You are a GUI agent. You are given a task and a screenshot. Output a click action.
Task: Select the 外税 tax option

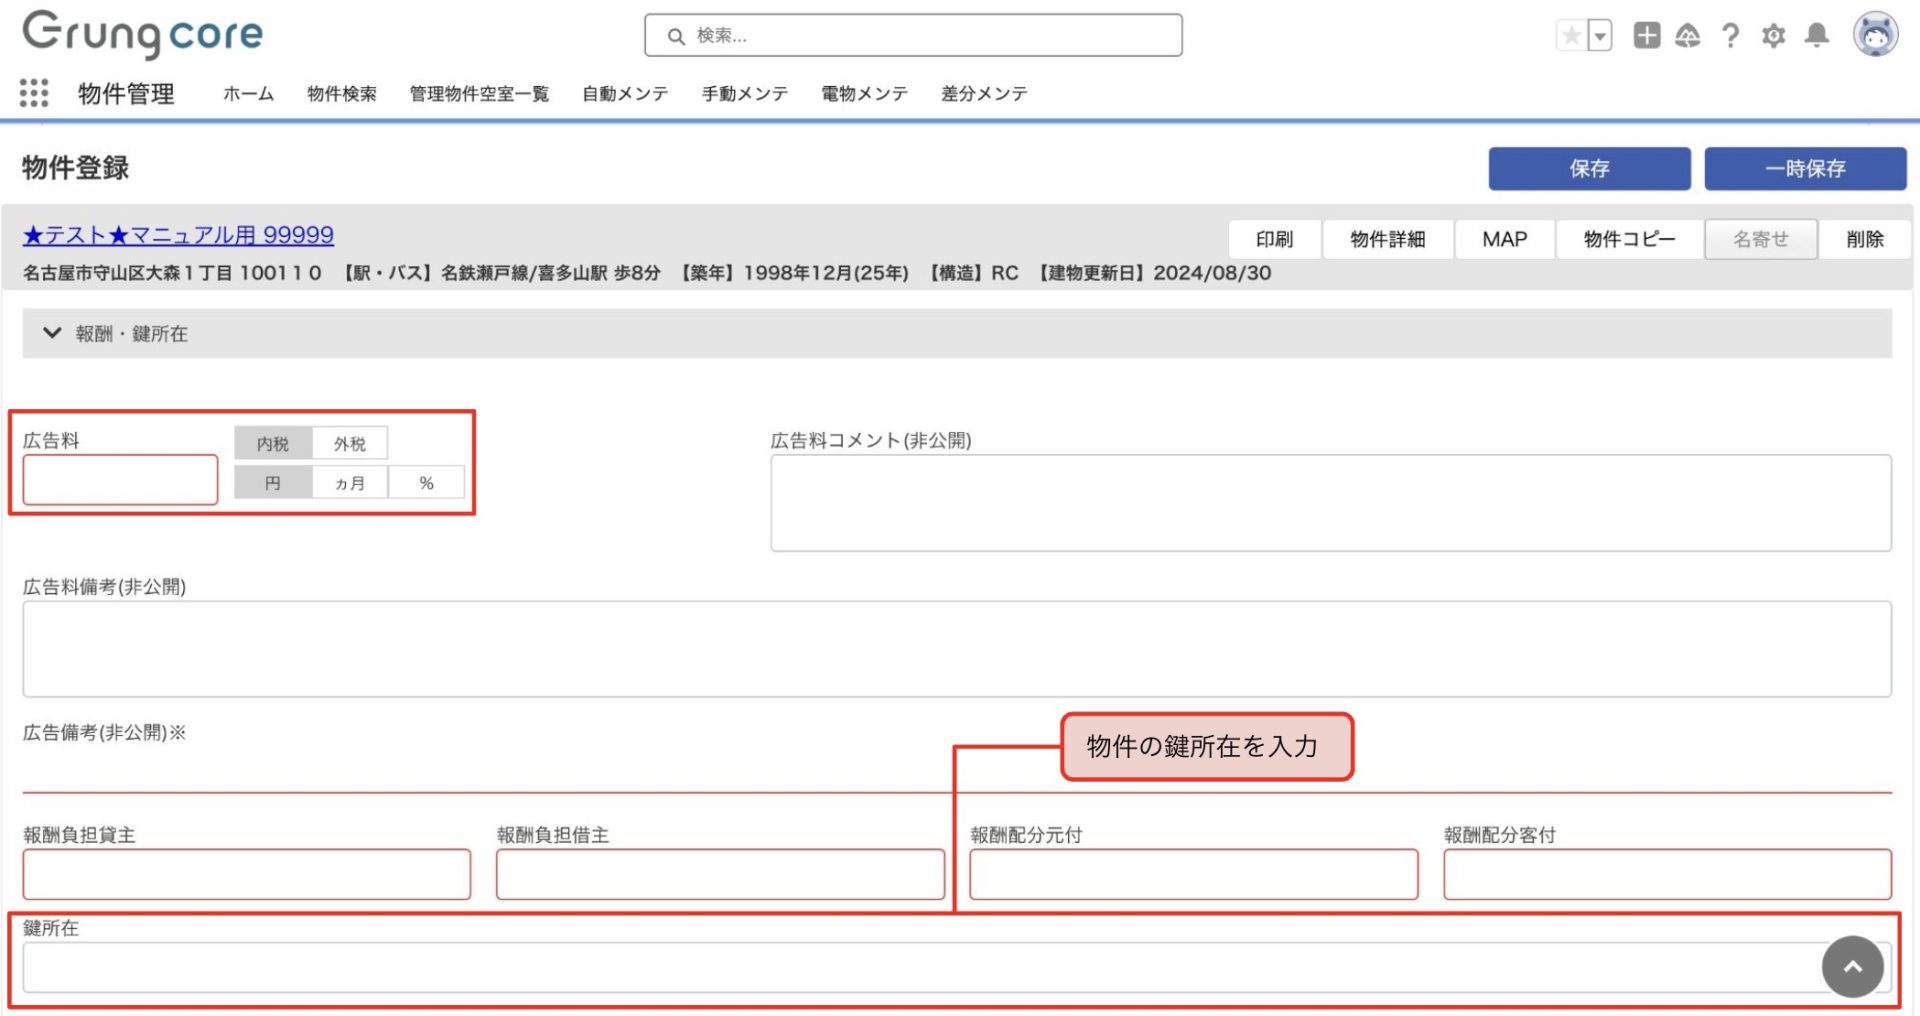click(x=350, y=443)
